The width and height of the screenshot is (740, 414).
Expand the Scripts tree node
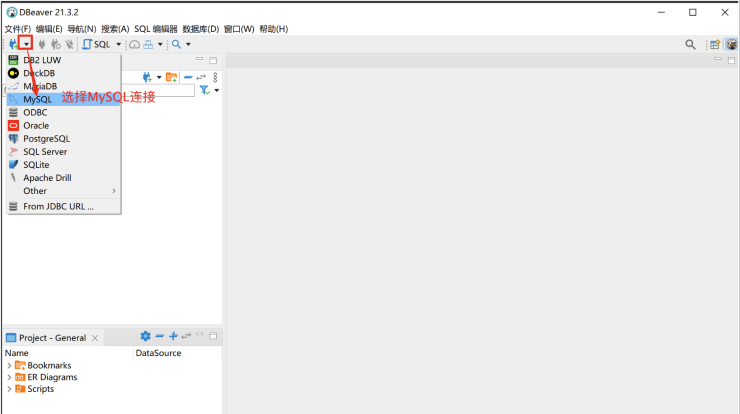[9, 389]
